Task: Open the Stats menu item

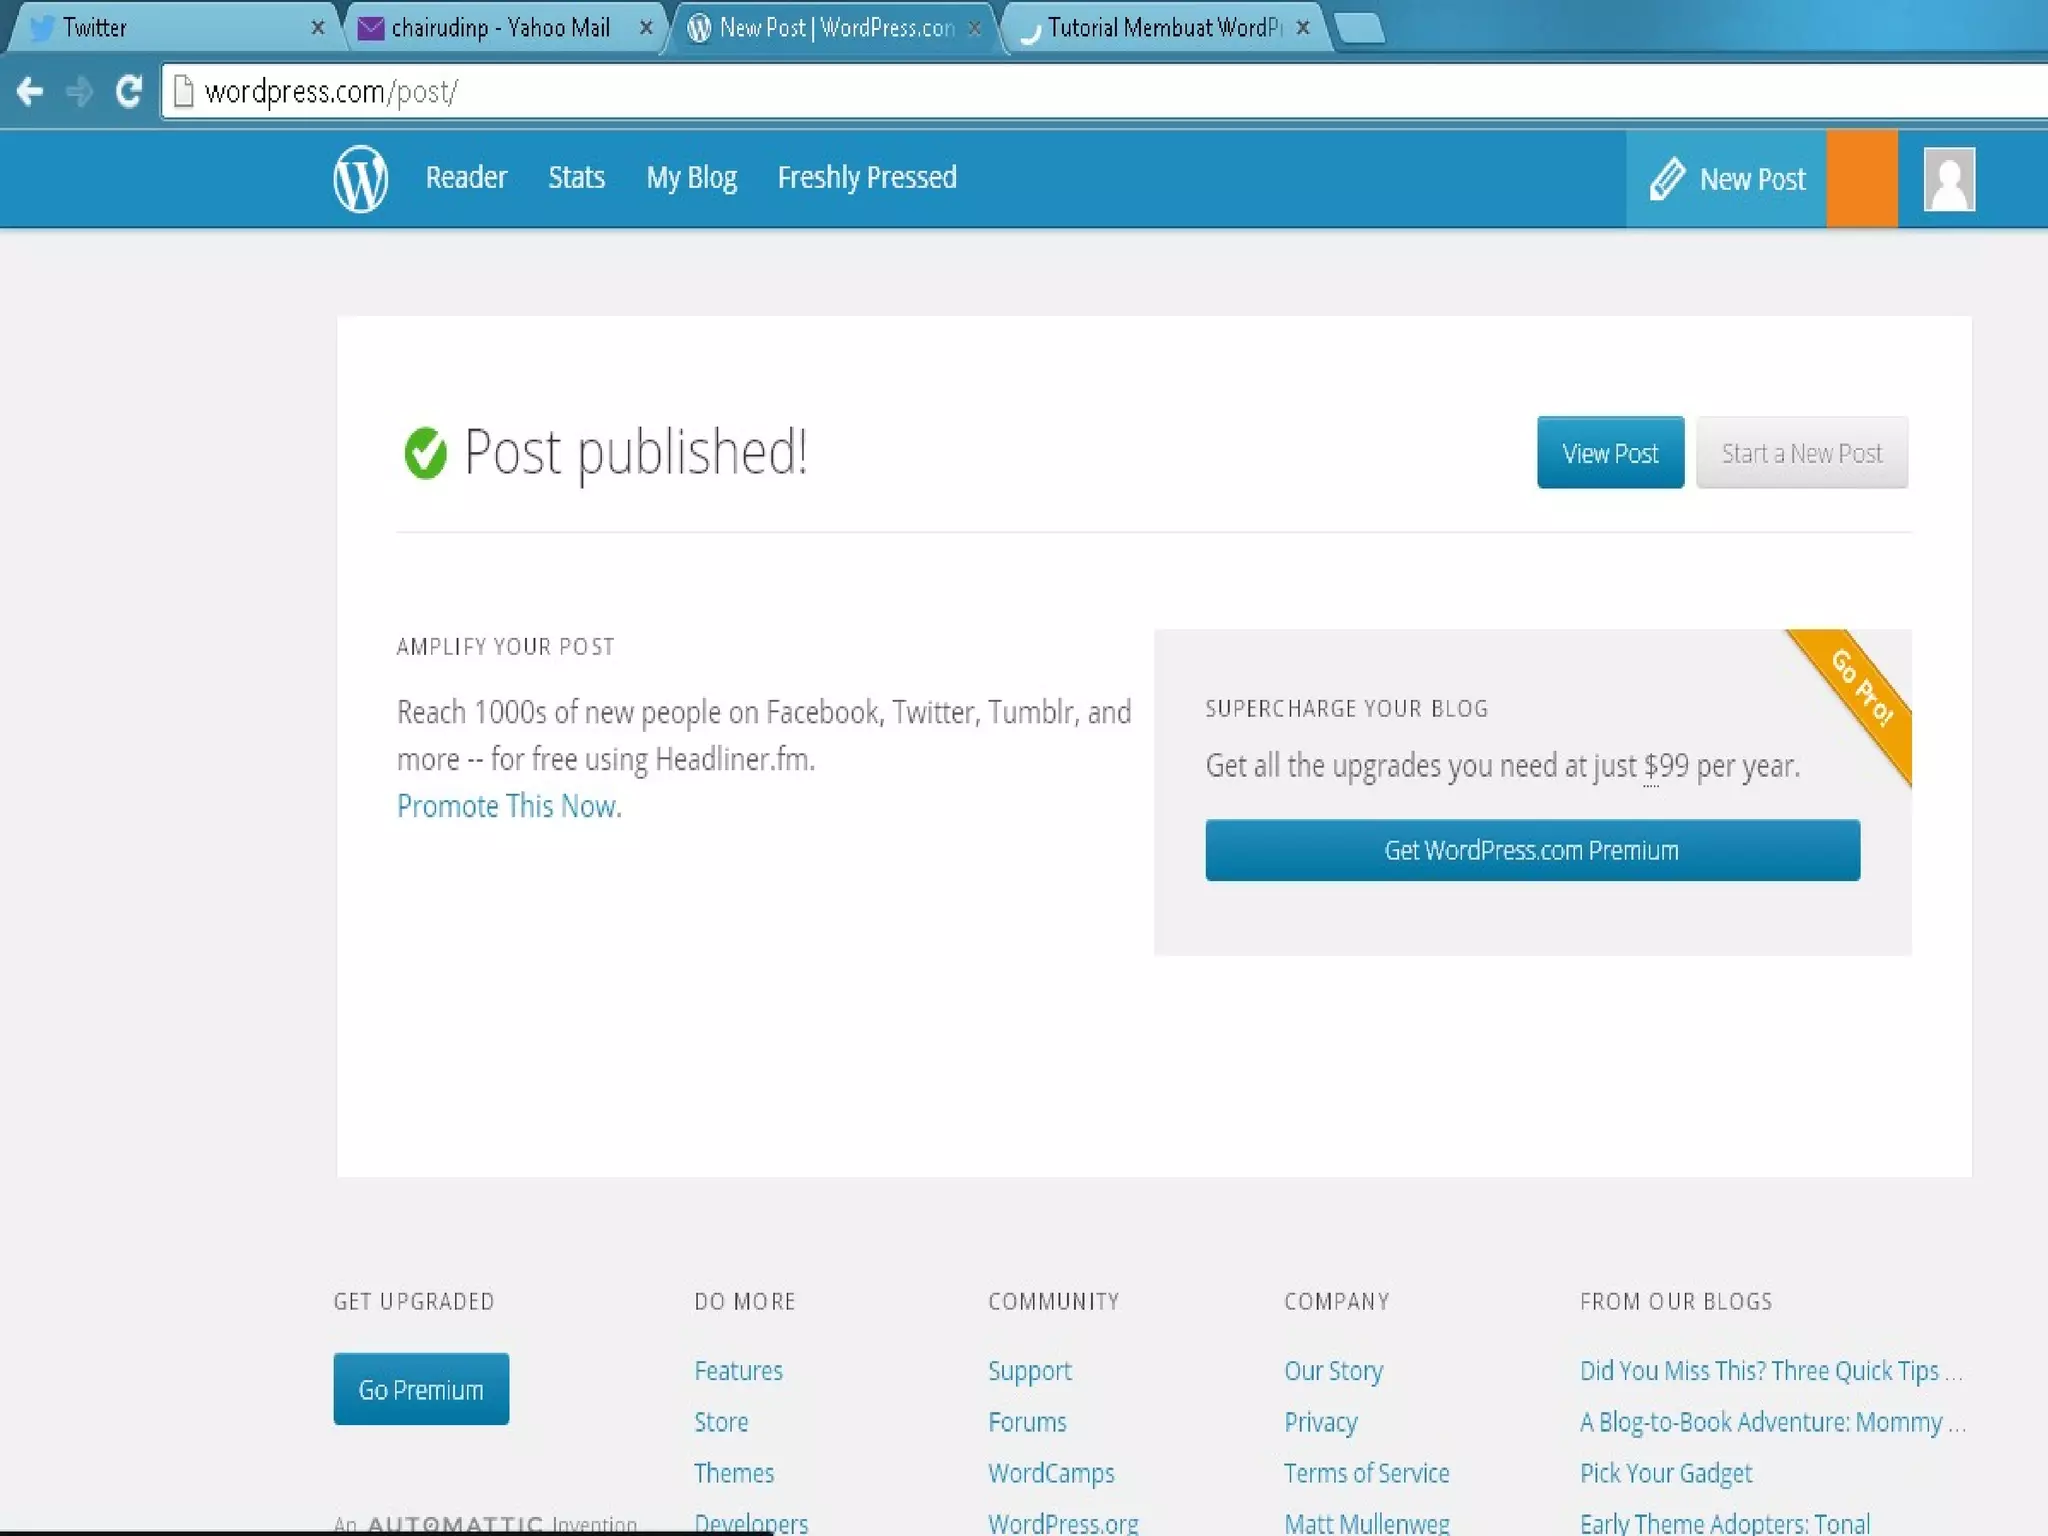Action: pos(576,178)
